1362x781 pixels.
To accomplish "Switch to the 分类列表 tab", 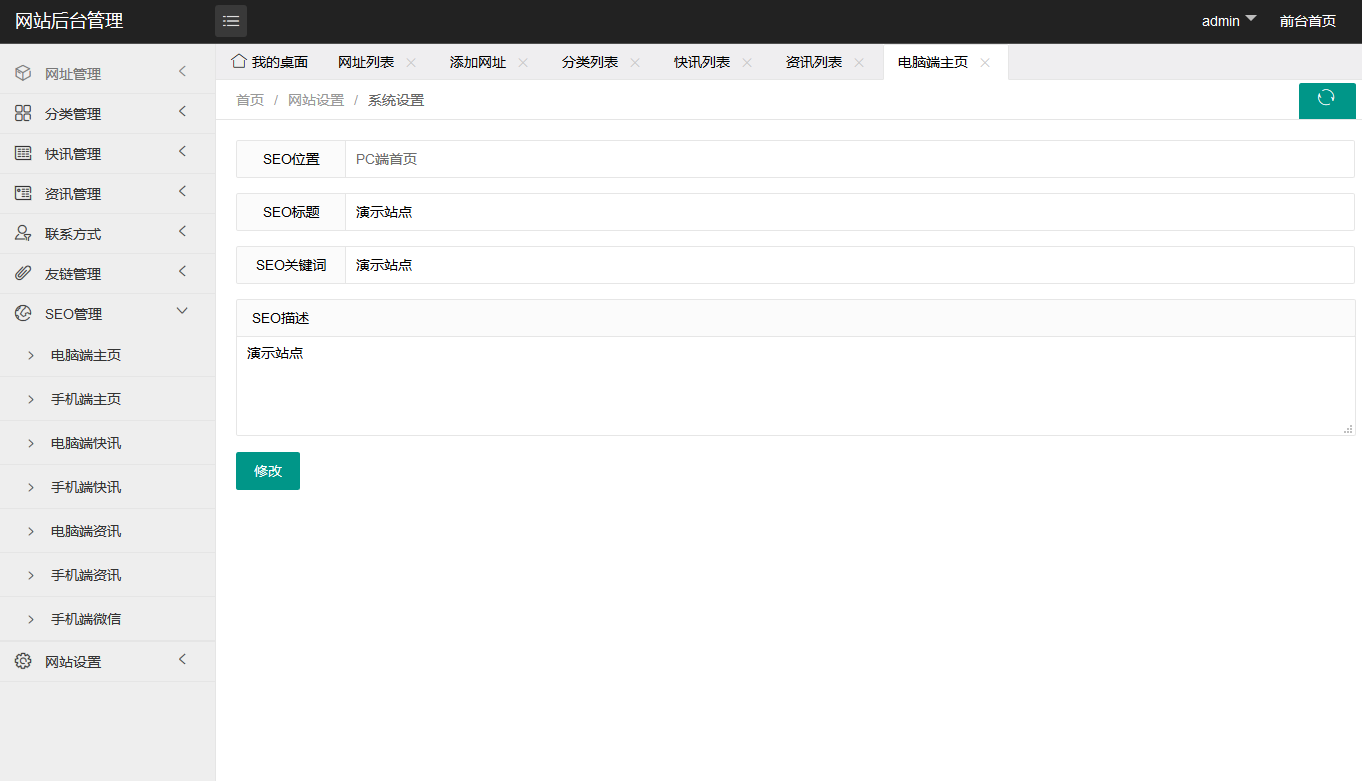I will [x=589, y=62].
